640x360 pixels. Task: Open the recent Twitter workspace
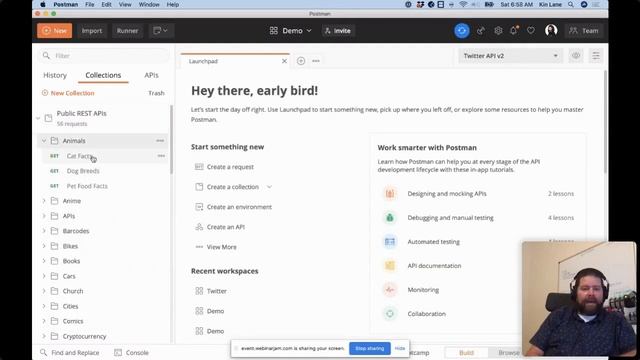click(216, 291)
